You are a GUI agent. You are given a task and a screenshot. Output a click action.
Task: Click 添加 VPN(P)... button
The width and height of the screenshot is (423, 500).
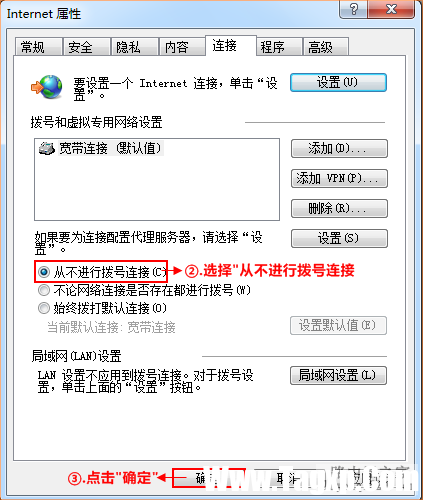point(339,178)
